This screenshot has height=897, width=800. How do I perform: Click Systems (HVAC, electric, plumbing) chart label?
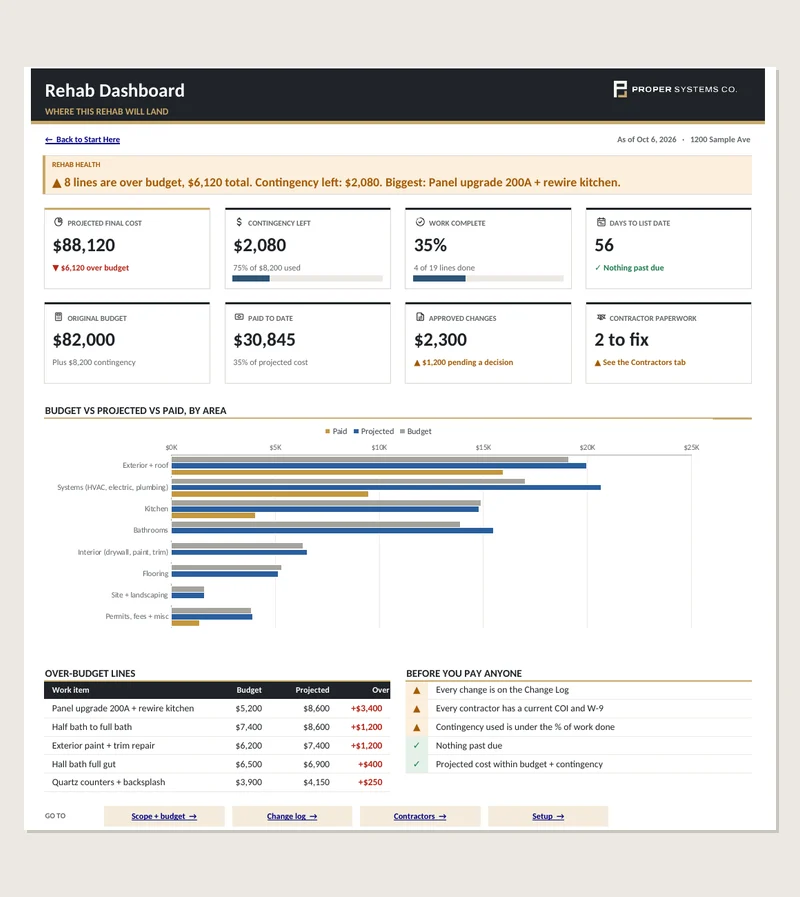113,487
